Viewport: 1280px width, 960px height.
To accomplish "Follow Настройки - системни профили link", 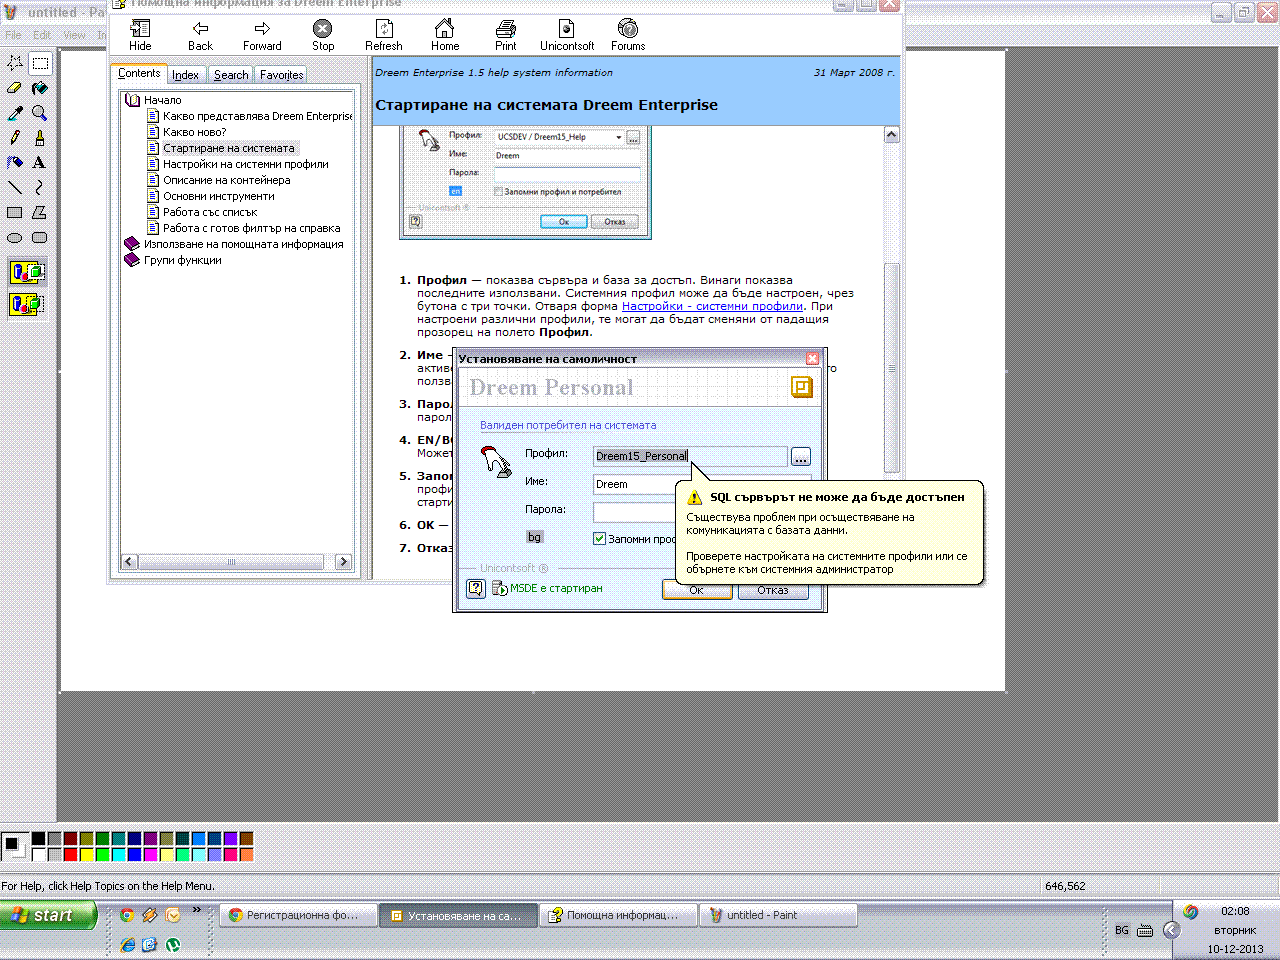I will [x=713, y=306].
